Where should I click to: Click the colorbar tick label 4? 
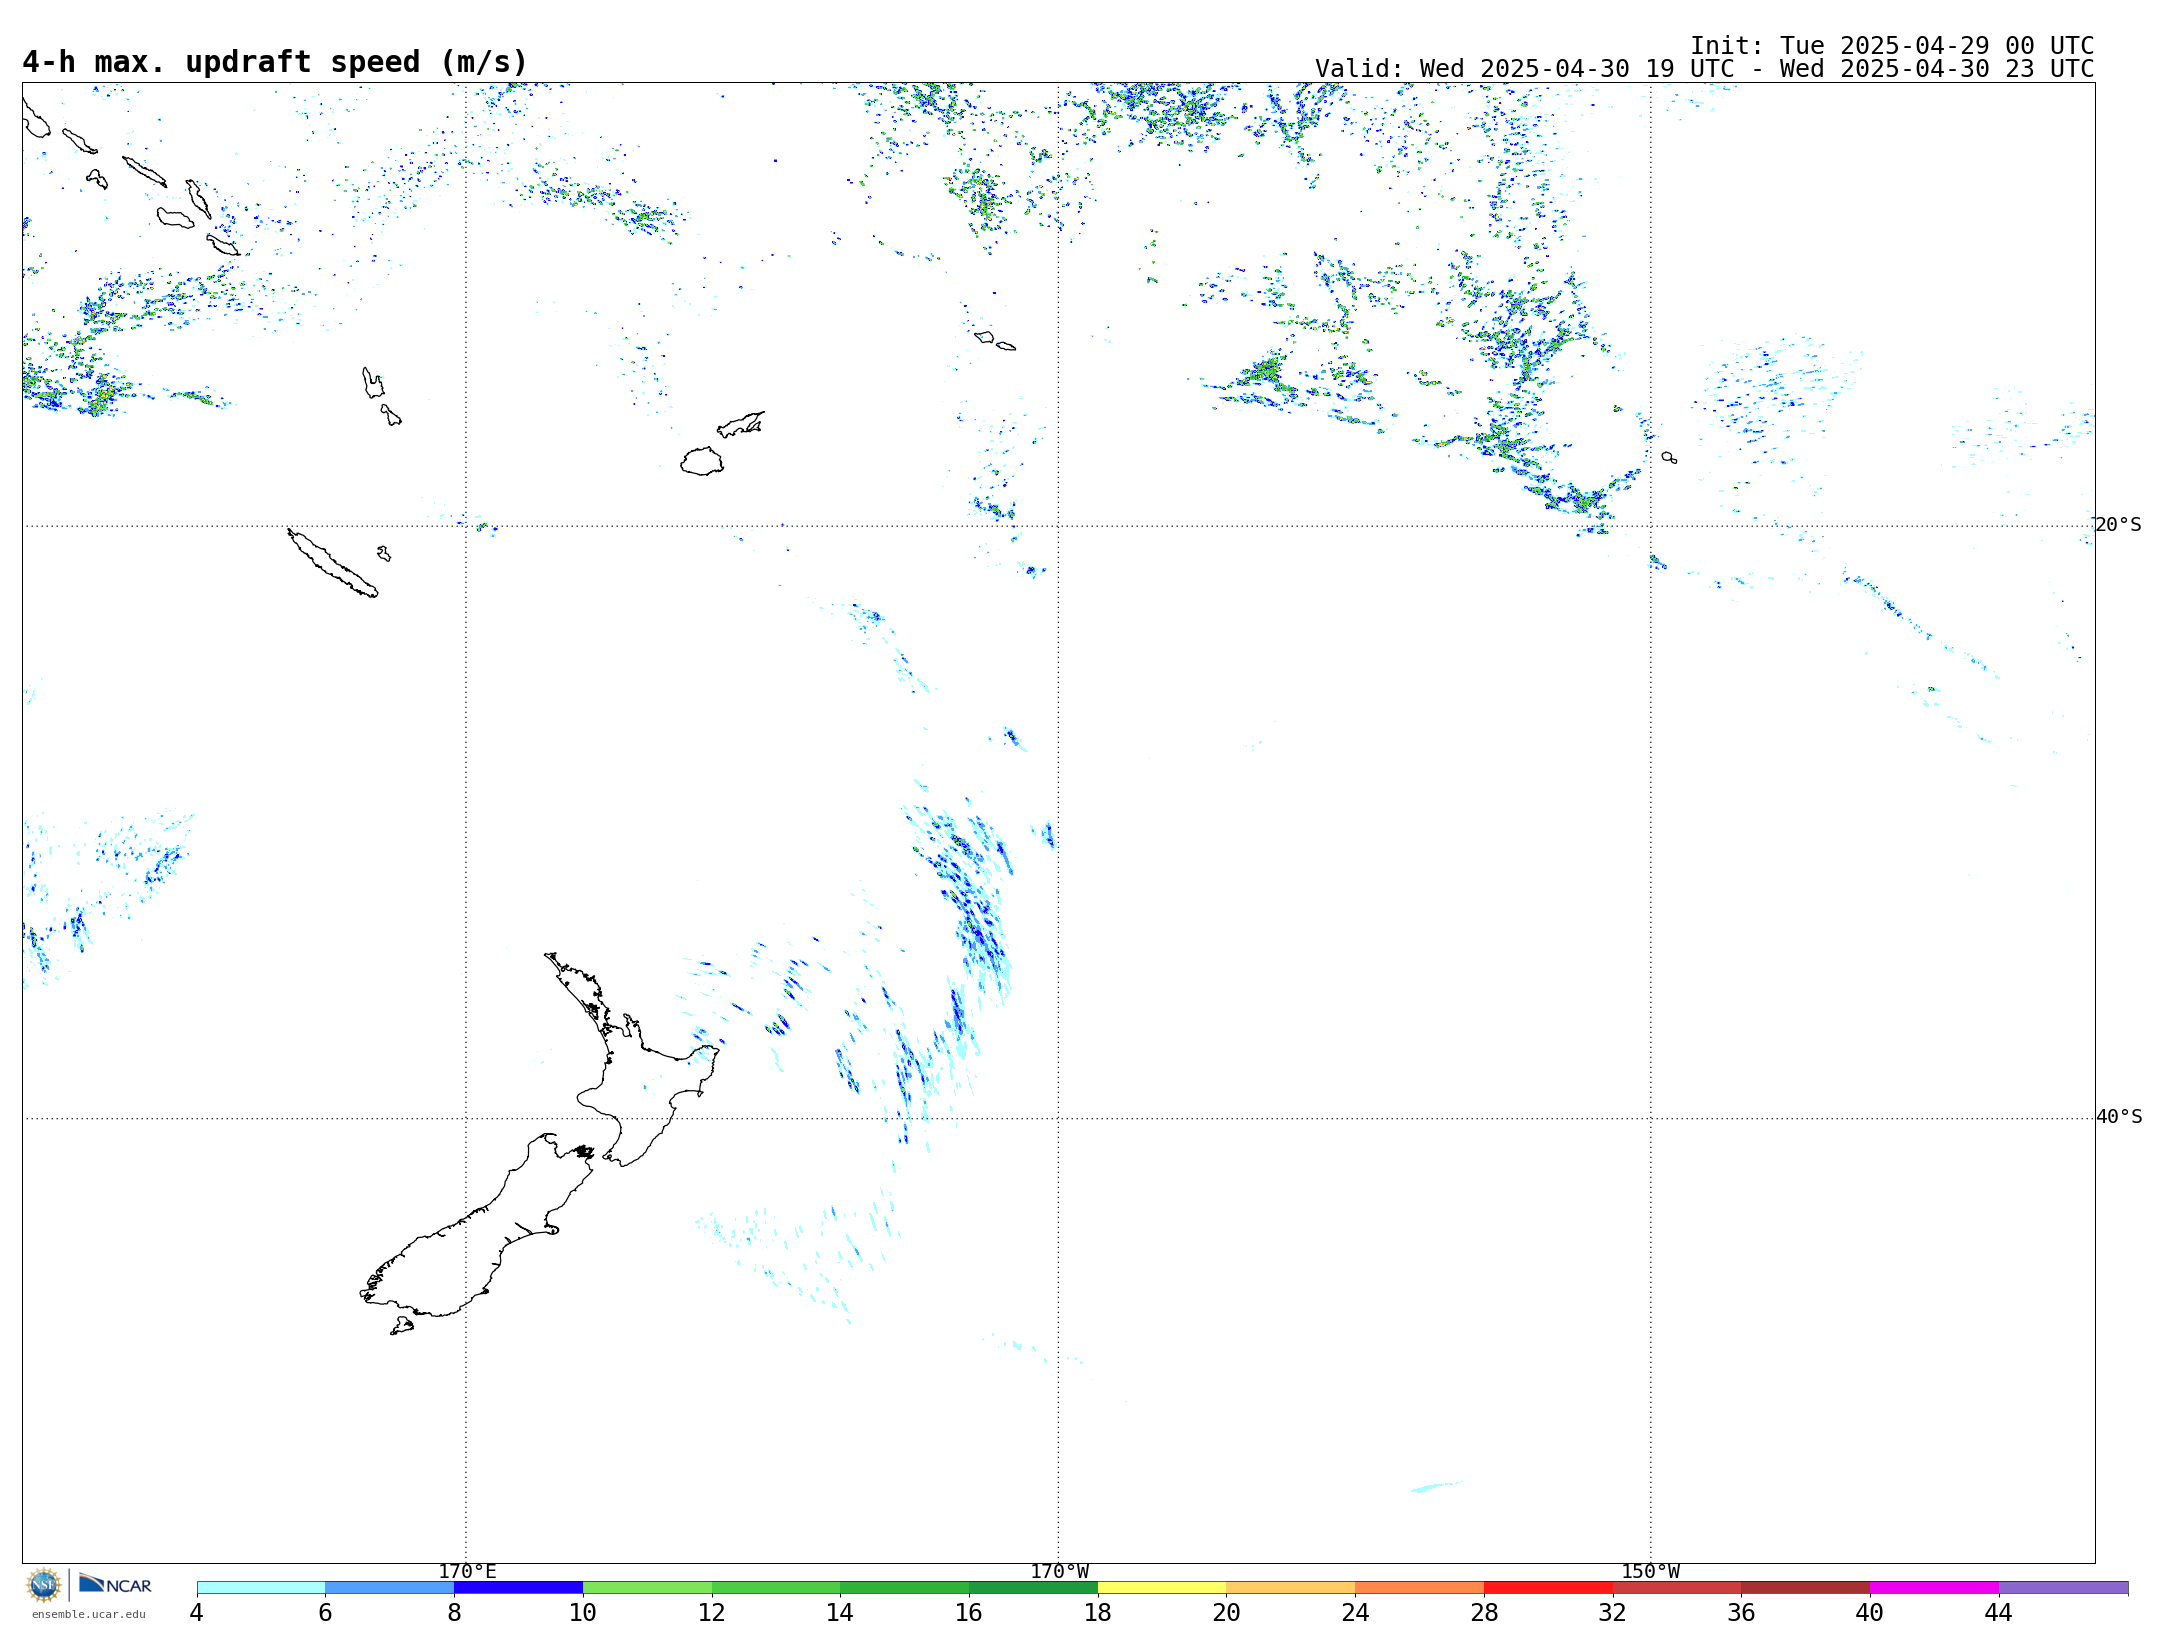197,1612
